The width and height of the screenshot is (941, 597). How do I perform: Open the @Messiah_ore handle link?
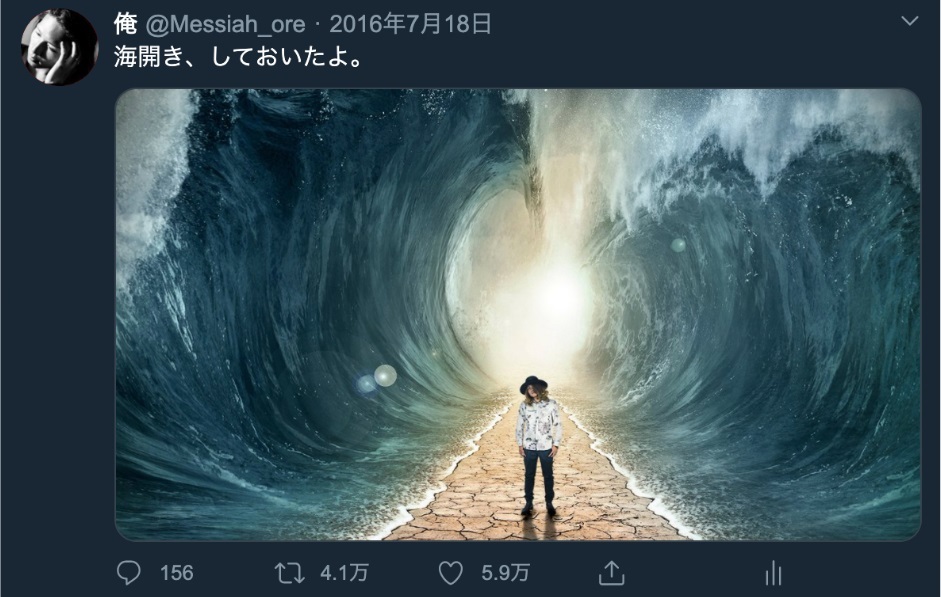click(226, 25)
